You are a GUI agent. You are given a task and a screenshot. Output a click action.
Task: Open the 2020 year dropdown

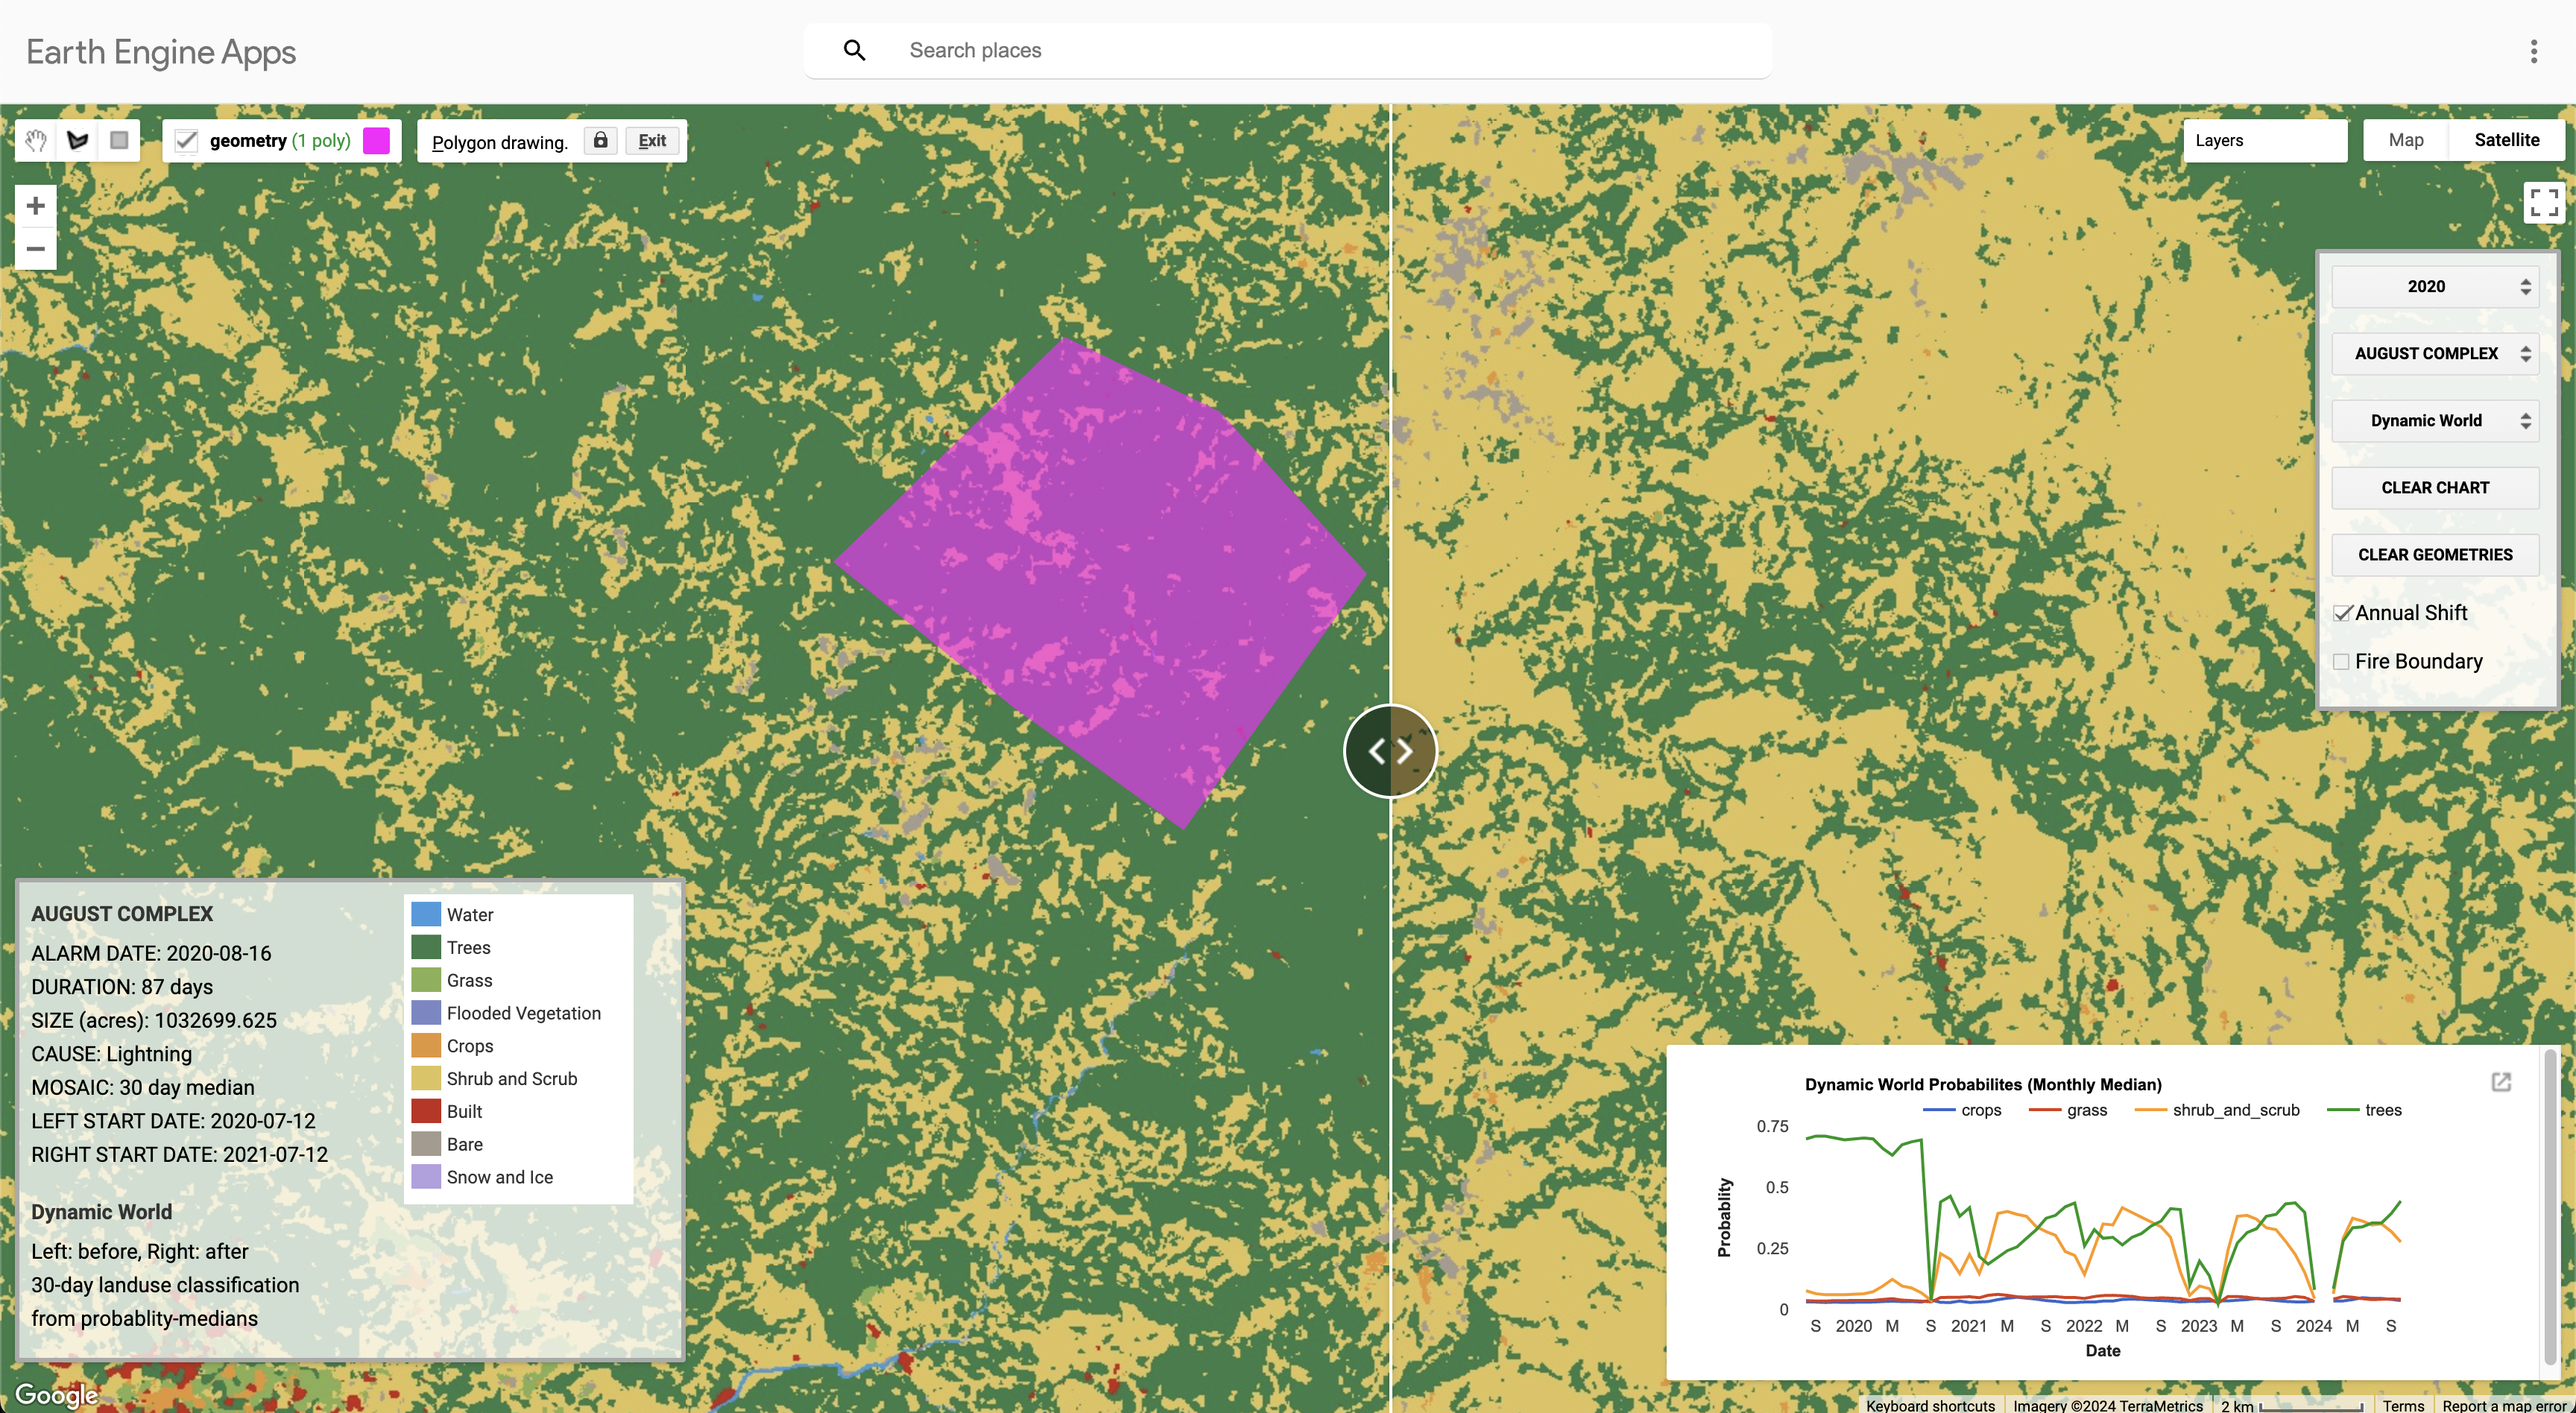[x=2435, y=286]
